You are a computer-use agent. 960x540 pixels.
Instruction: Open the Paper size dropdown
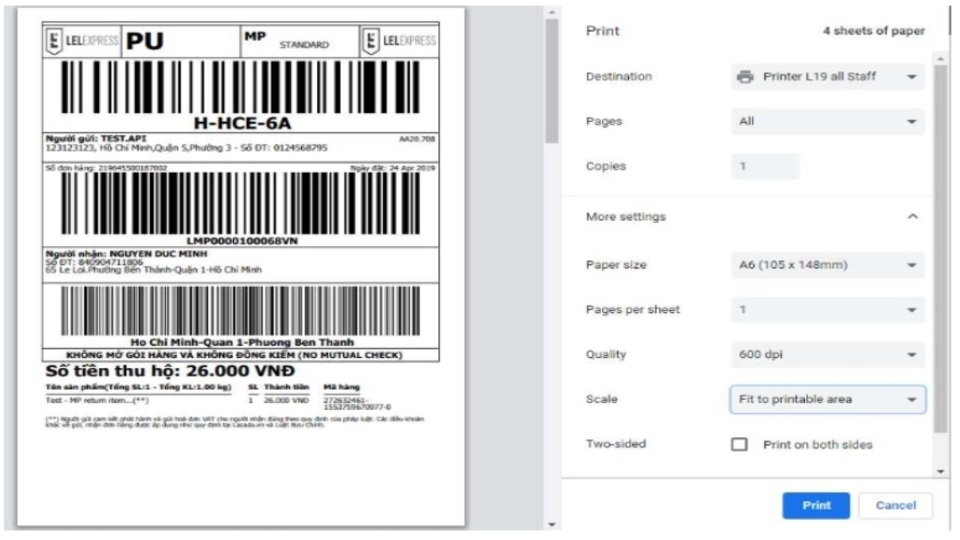[827, 265]
